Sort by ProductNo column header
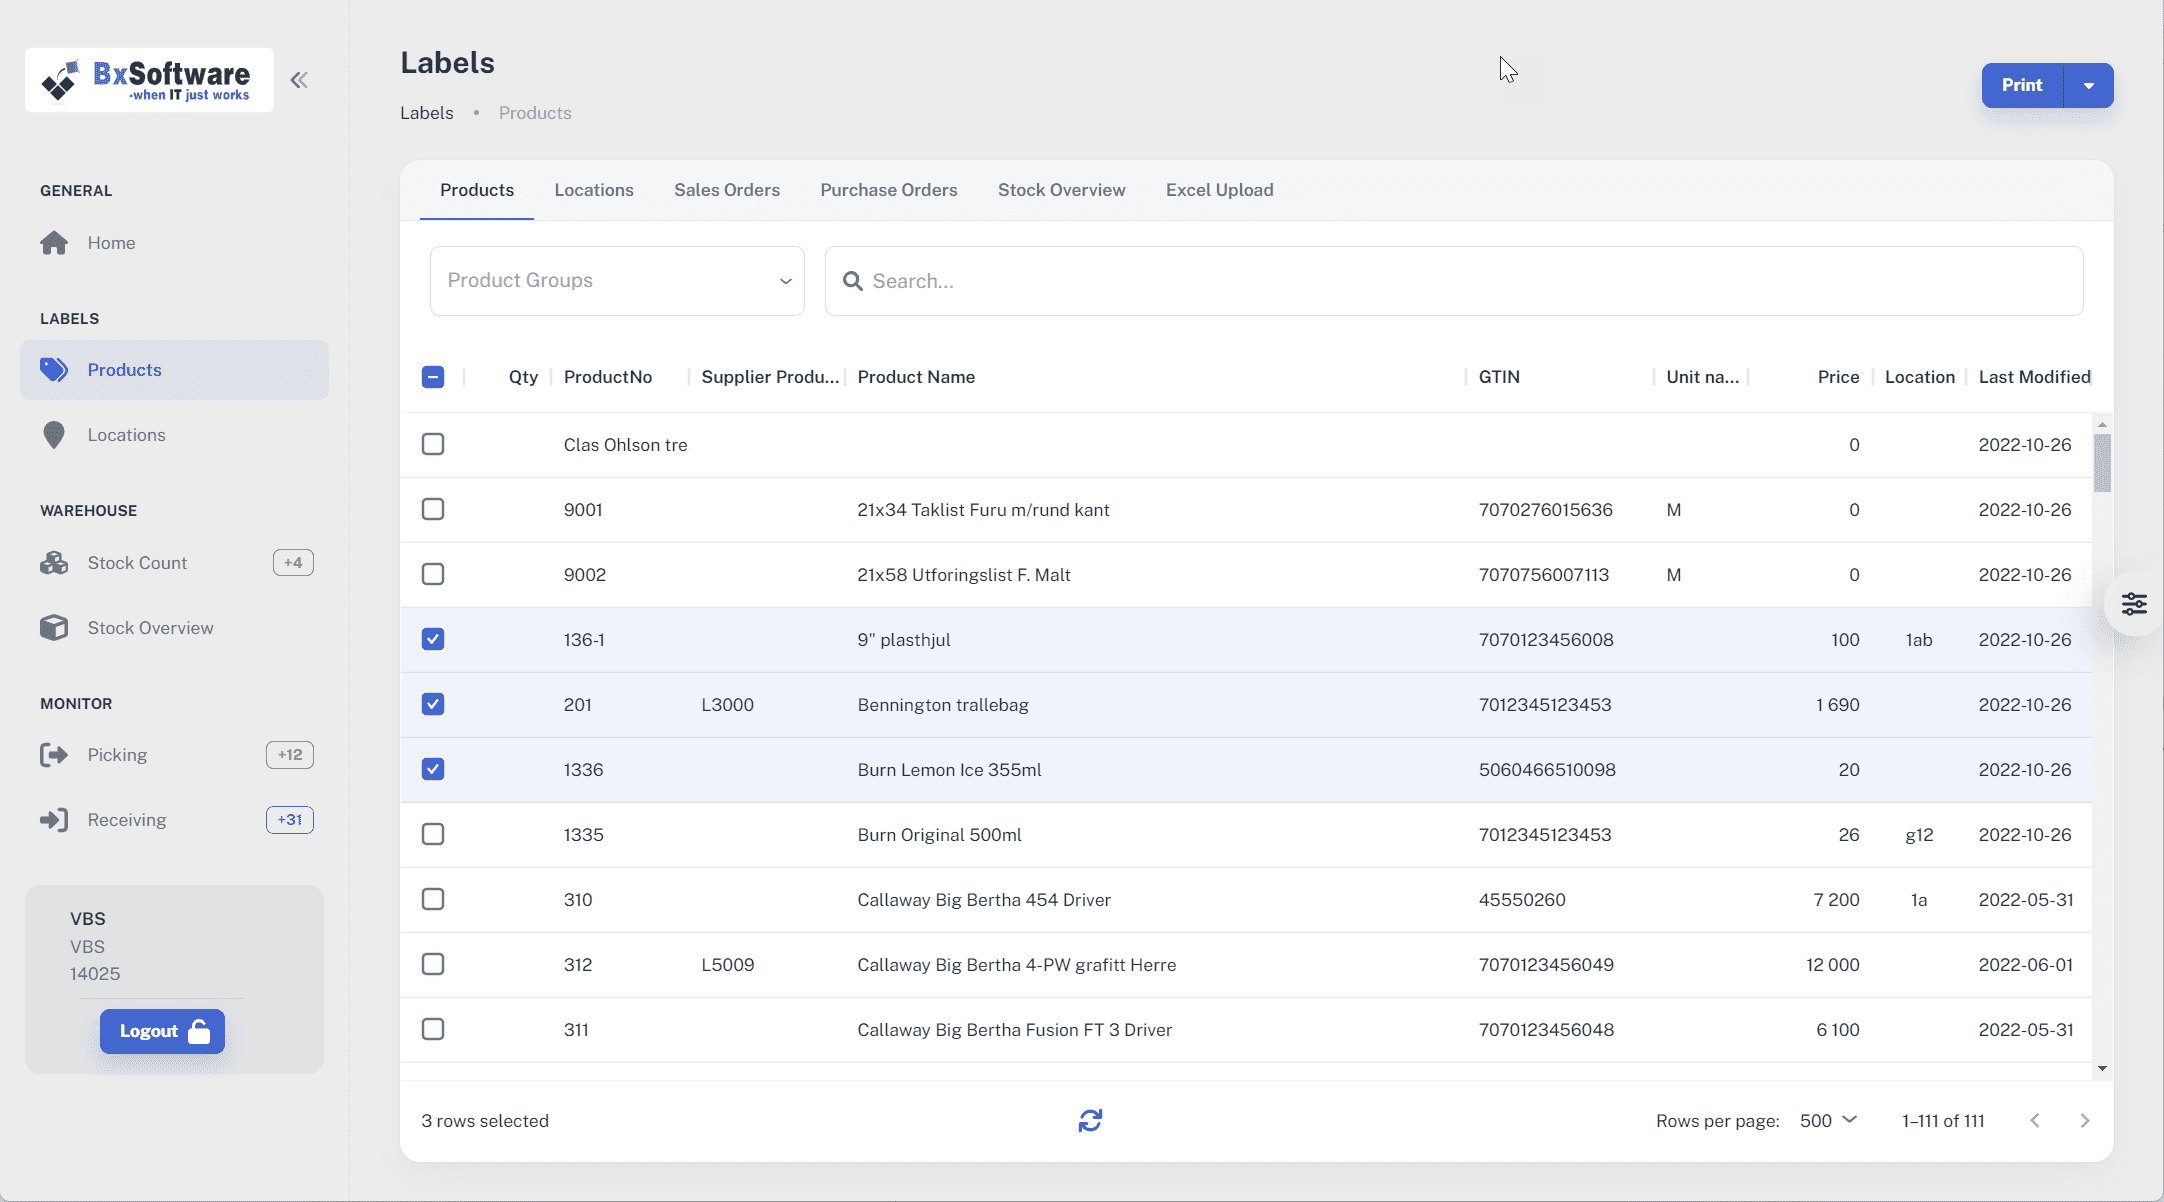Screen dimensions: 2164x1202 click(x=608, y=377)
